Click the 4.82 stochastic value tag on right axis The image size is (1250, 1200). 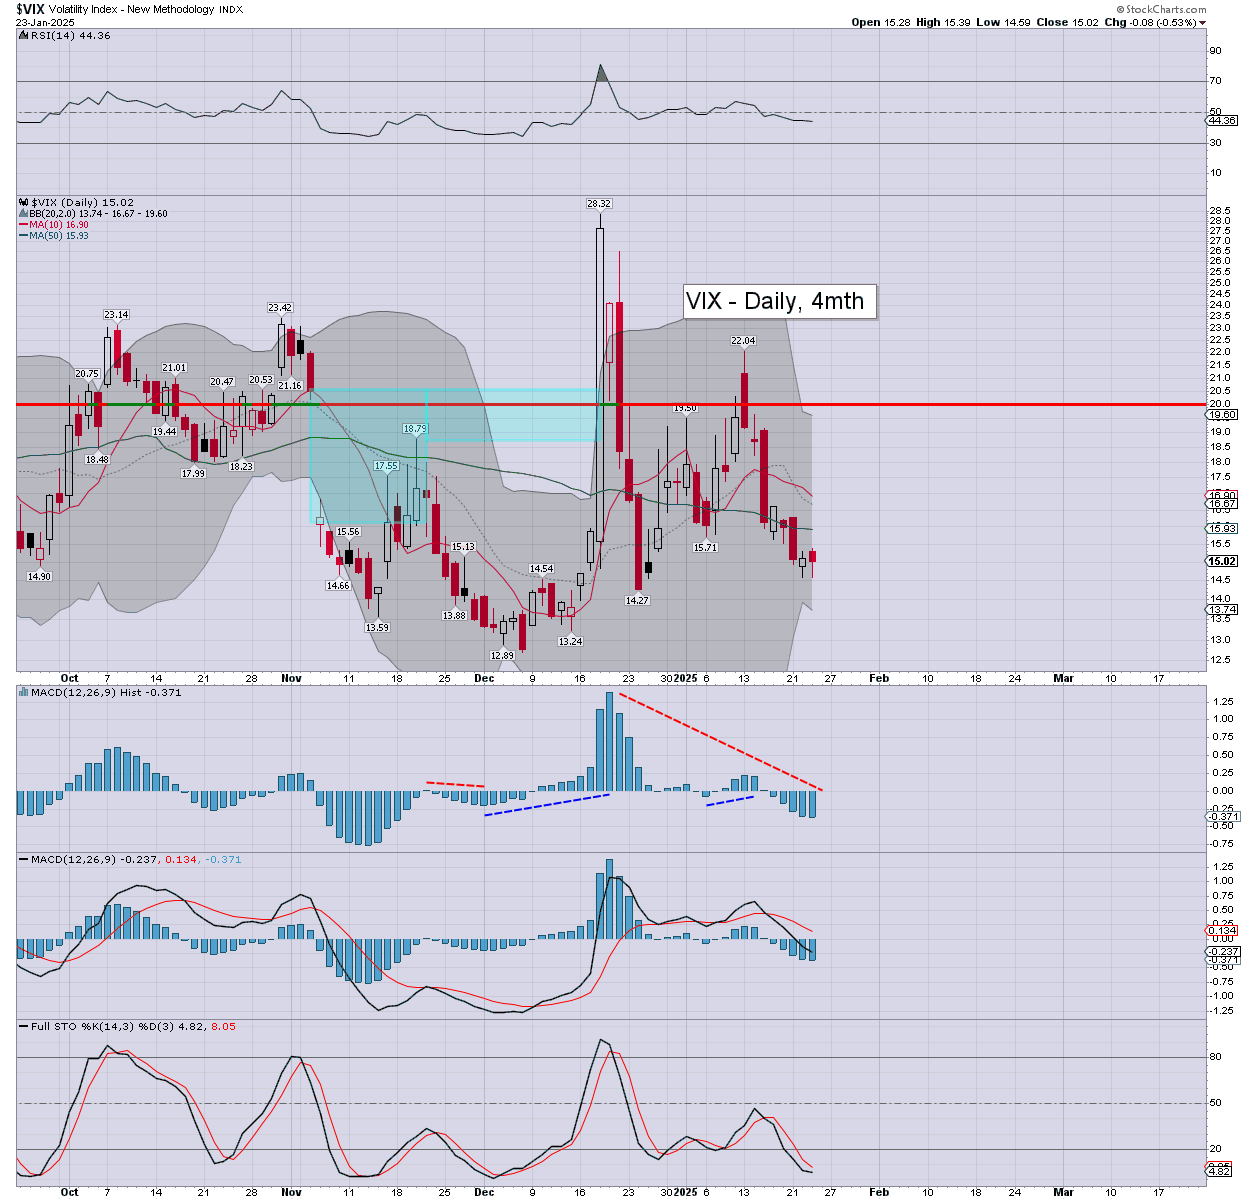click(1220, 1171)
